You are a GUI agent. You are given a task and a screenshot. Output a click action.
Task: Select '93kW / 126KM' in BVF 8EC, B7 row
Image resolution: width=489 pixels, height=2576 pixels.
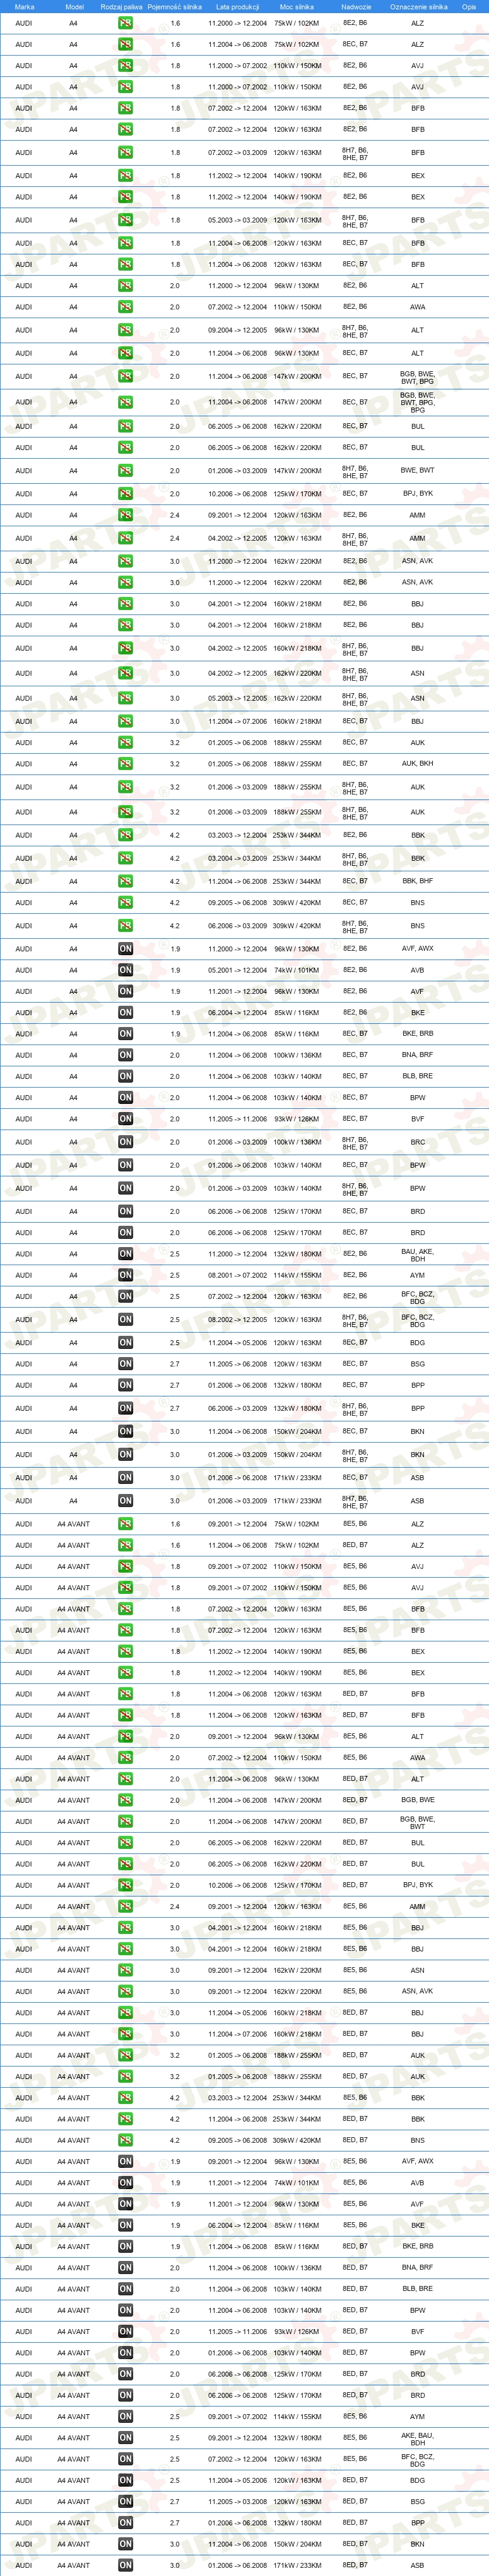[297, 1119]
